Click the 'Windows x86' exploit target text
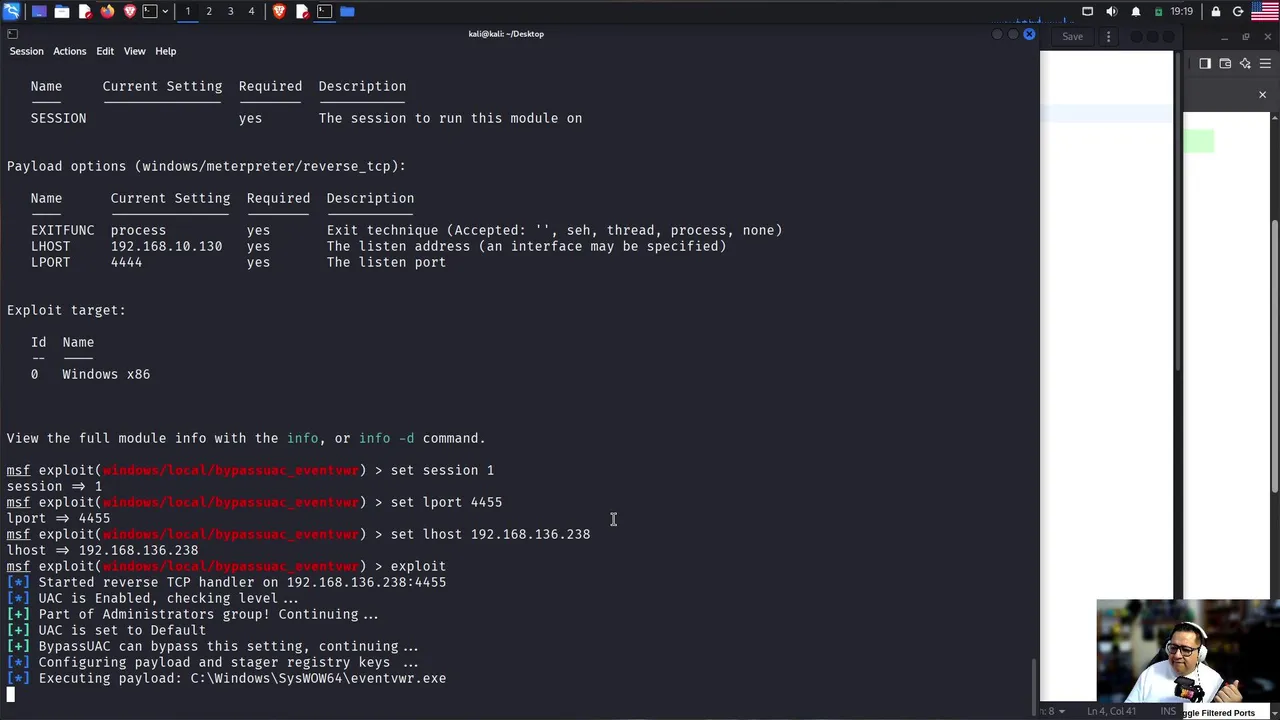This screenshot has height=720, width=1280. (x=106, y=374)
